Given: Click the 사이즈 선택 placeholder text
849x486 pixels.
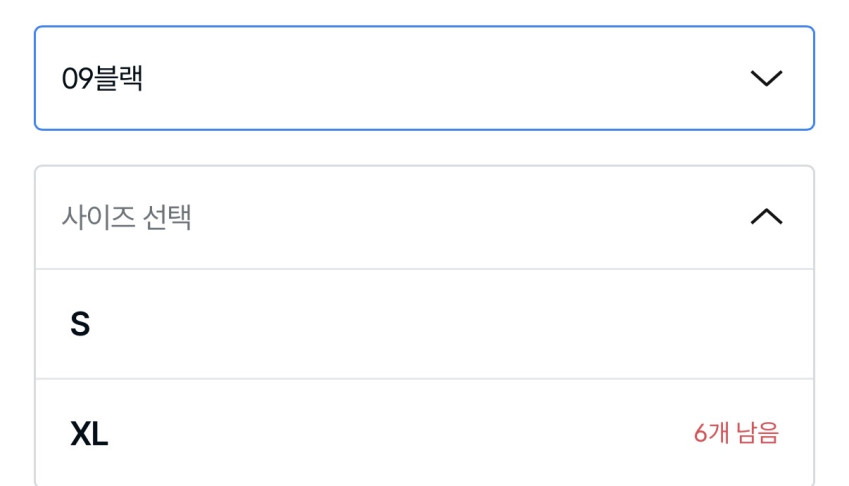Looking at the screenshot, I should pos(126,217).
